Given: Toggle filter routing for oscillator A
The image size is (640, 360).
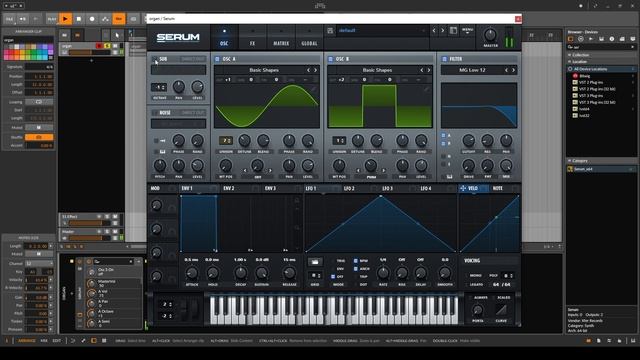Looking at the screenshot, I should click(x=444, y=136).
